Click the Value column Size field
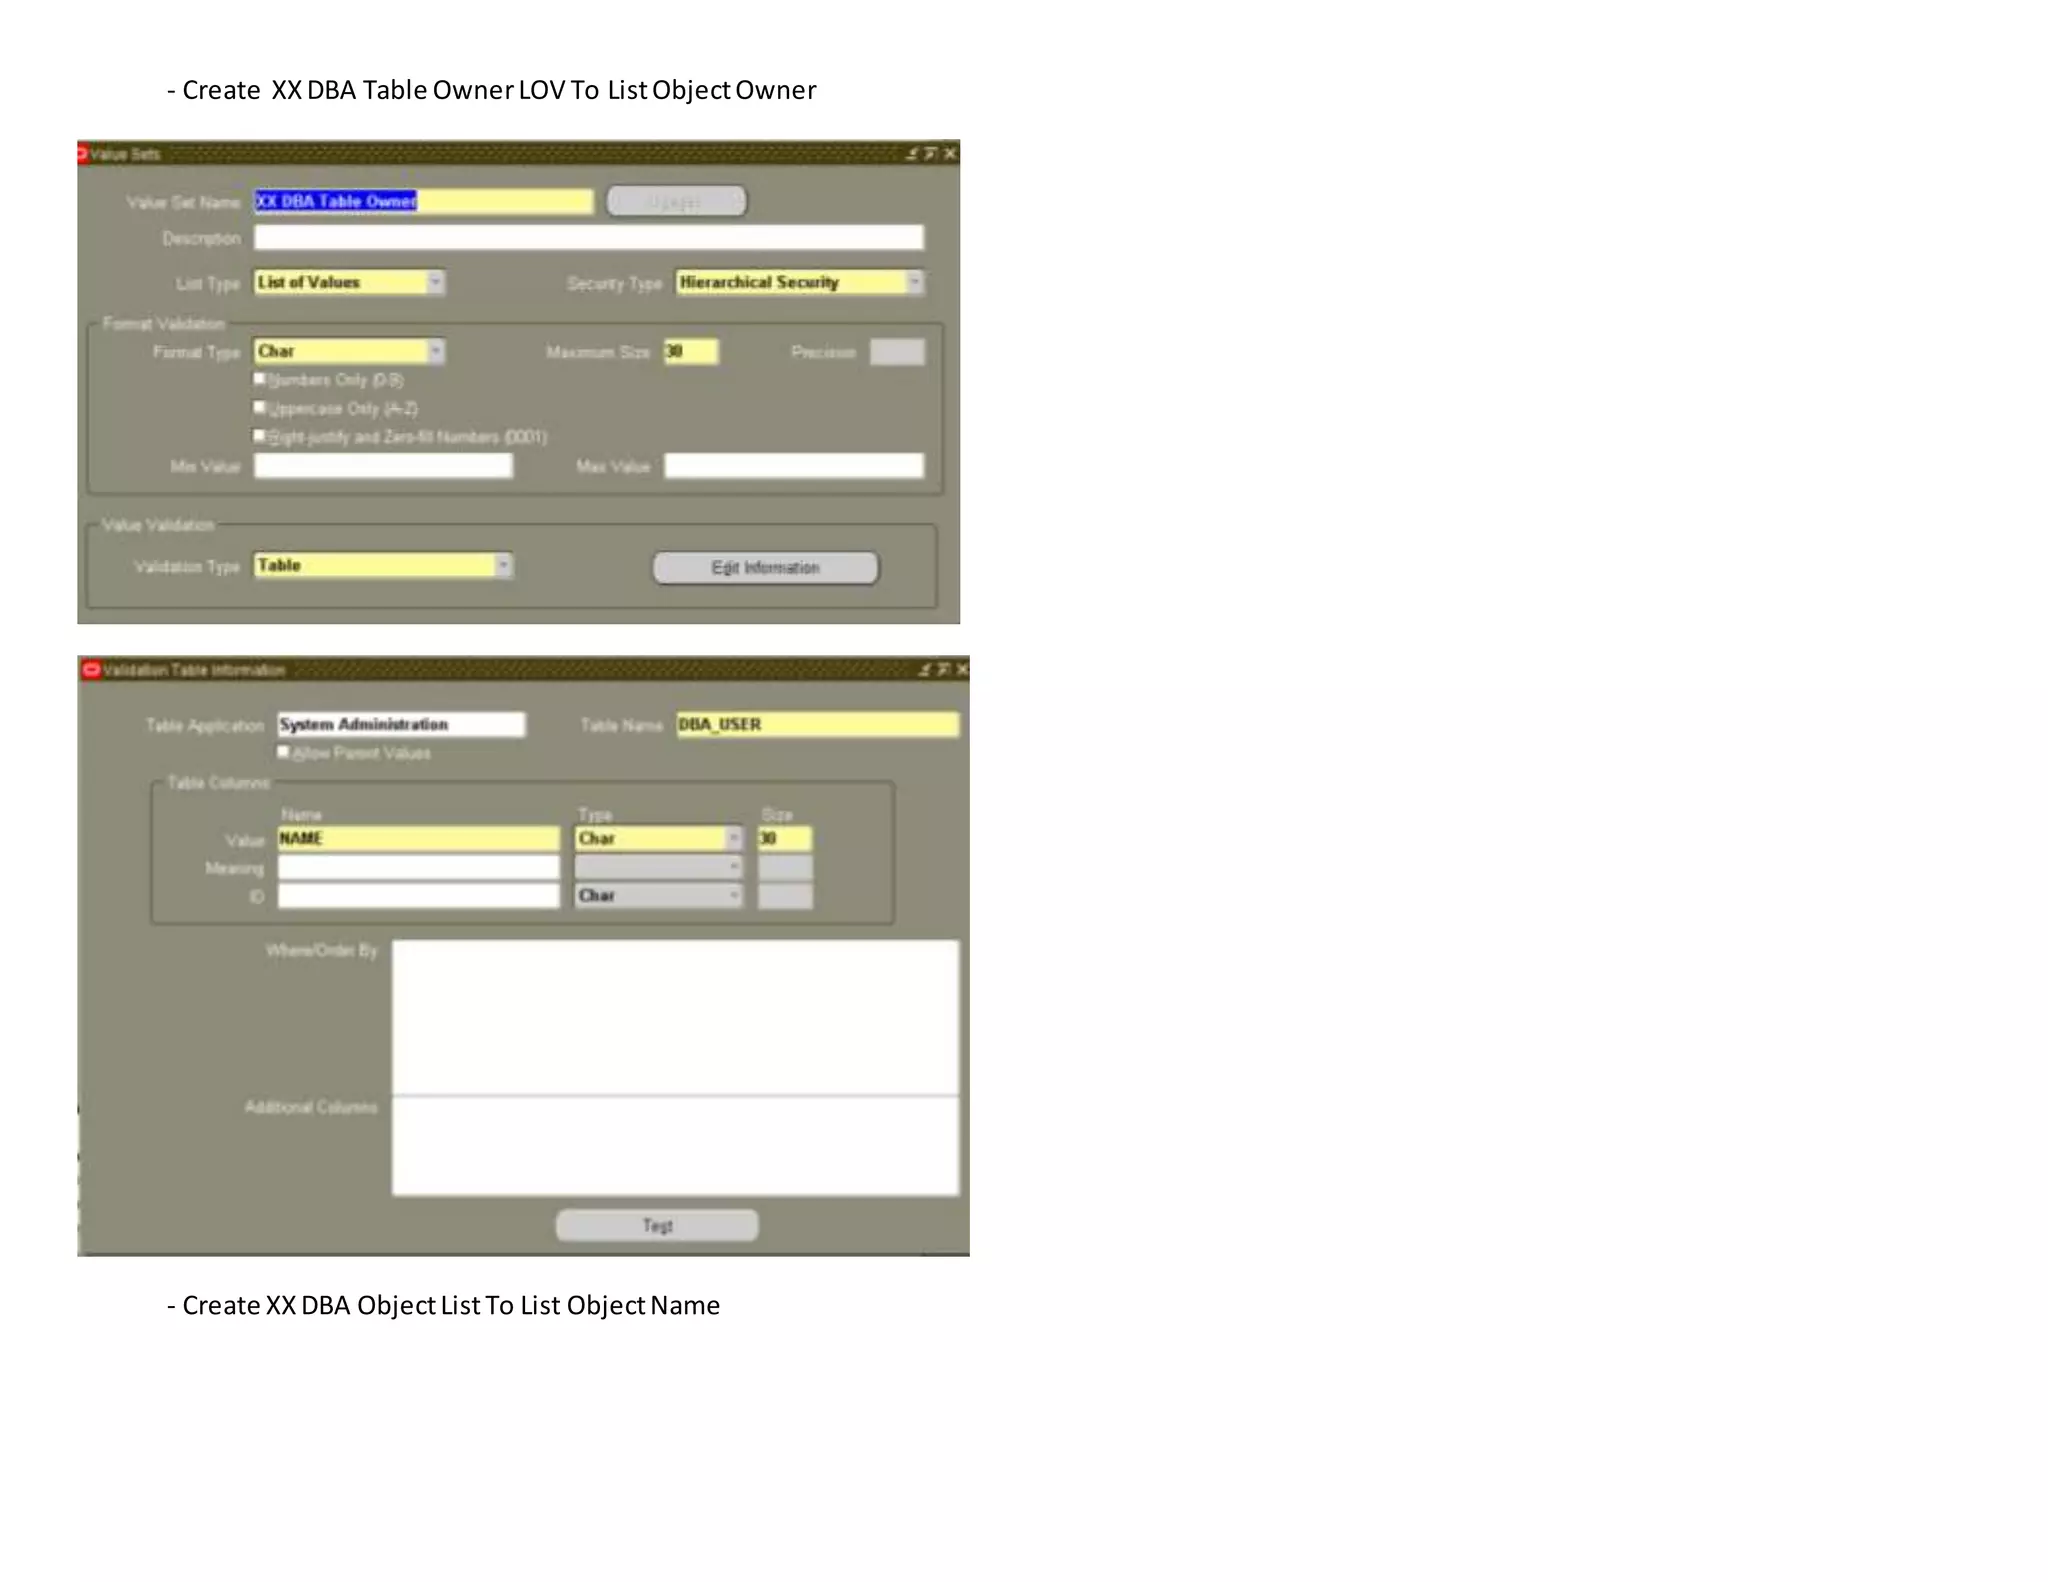2048x1582 pixels. pos(785,838)
